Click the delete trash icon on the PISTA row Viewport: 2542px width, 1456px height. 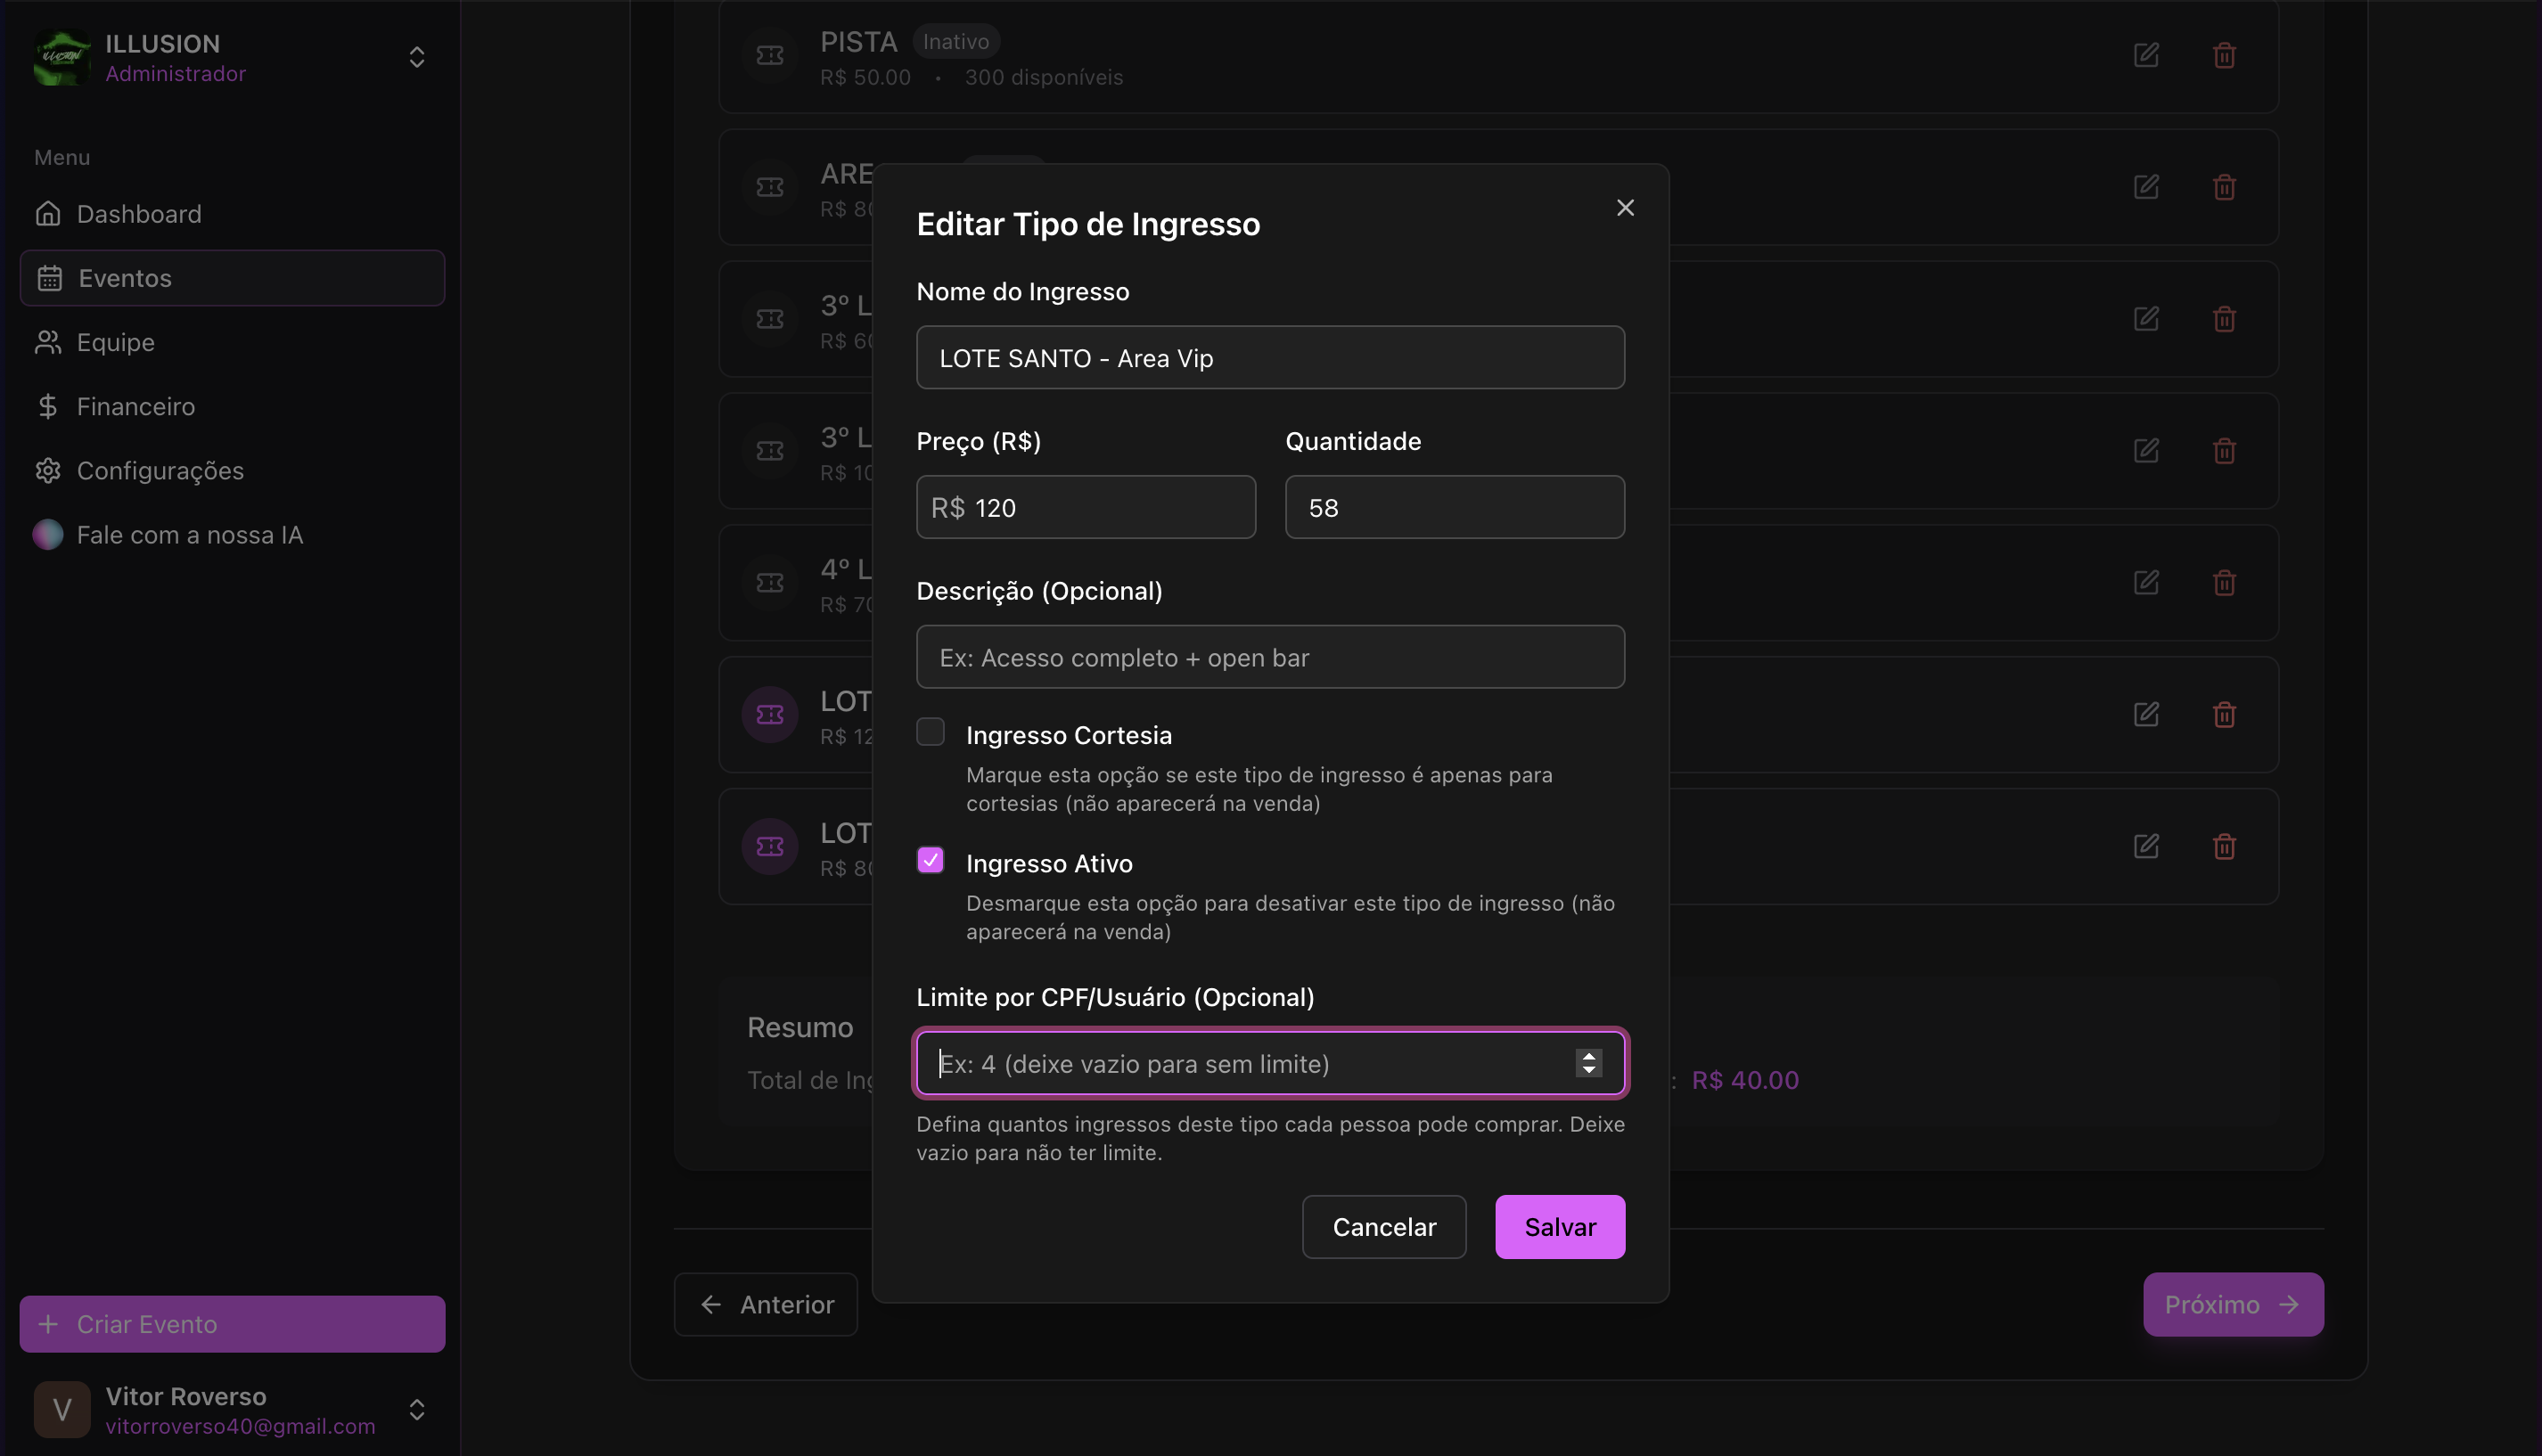coord(2223,55)
